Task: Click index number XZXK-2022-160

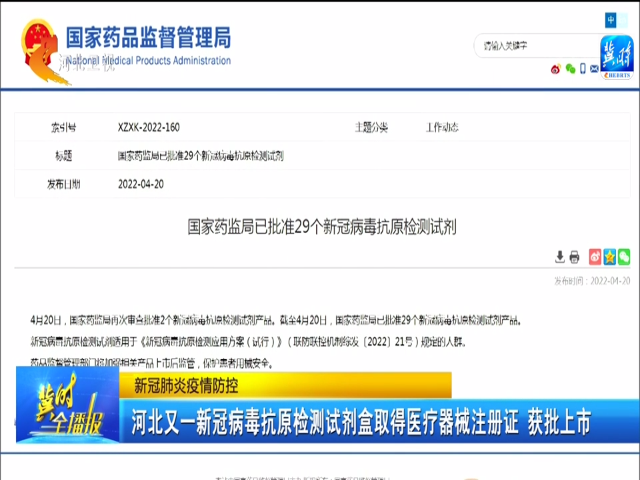Action: click(x=149, y=127)
